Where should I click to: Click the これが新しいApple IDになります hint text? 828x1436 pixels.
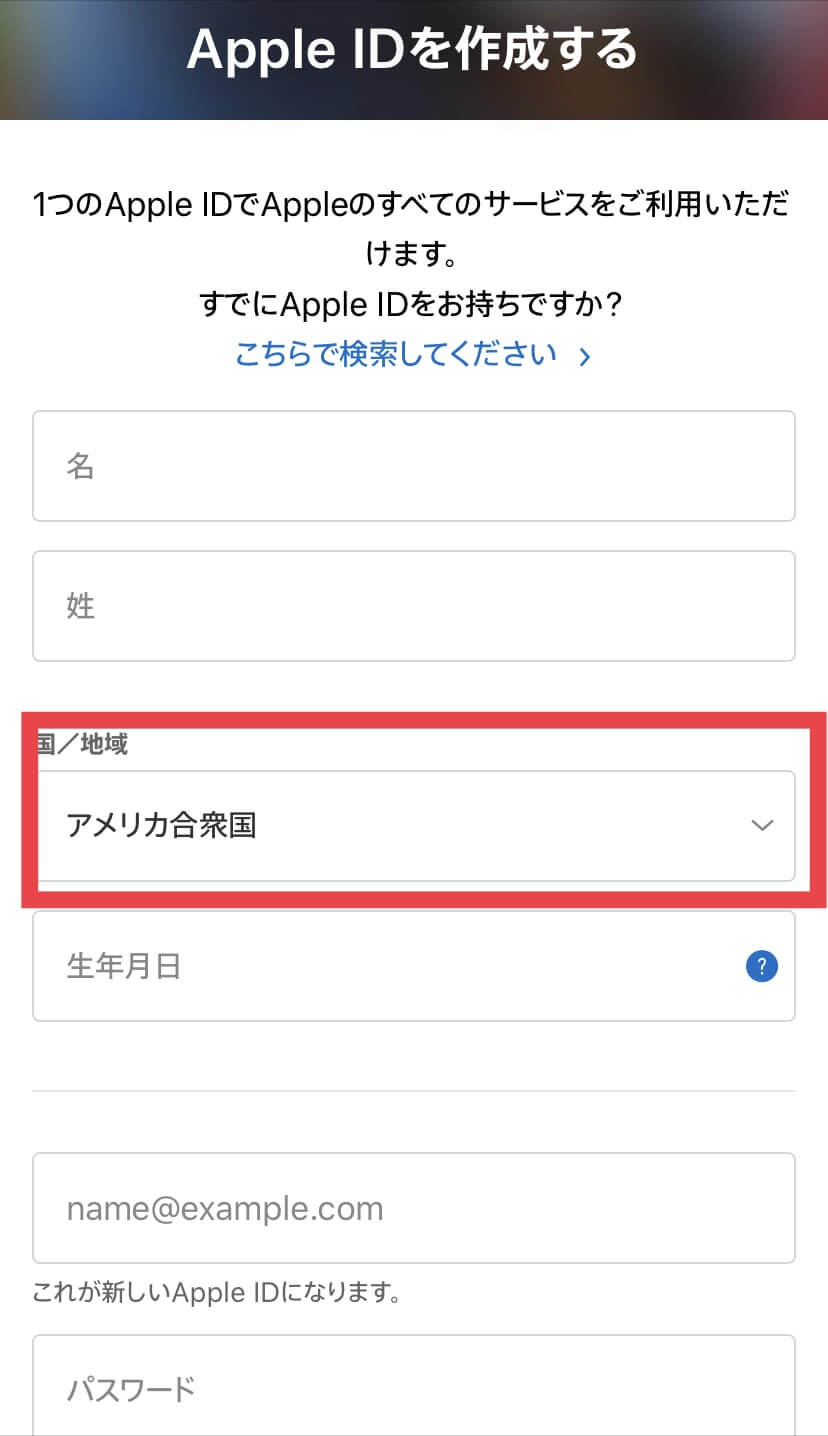(217, 1294)
